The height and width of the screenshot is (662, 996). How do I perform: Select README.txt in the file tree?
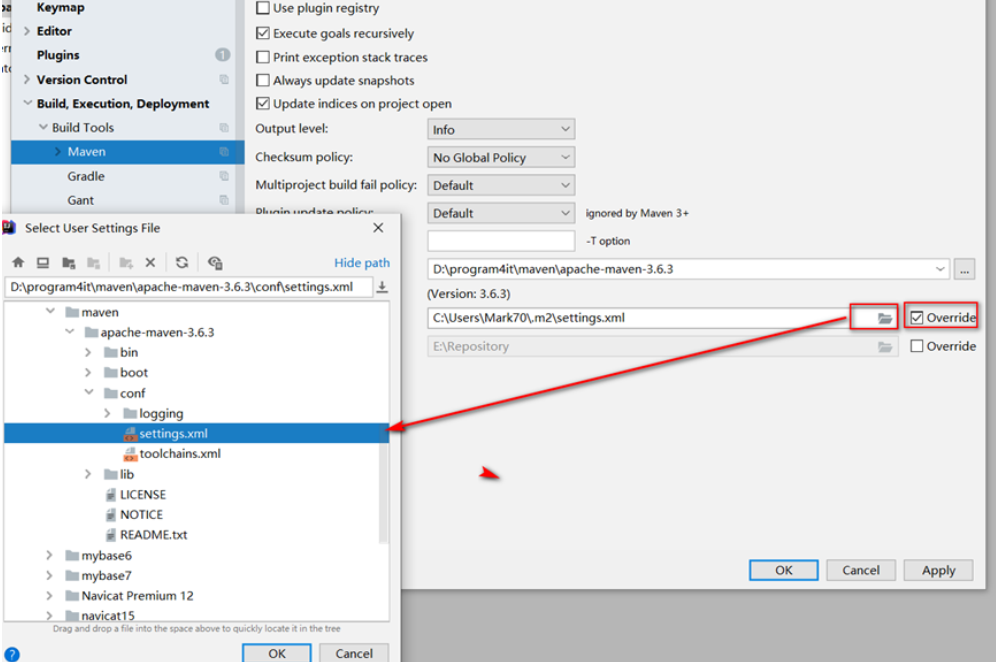point(153,535)
